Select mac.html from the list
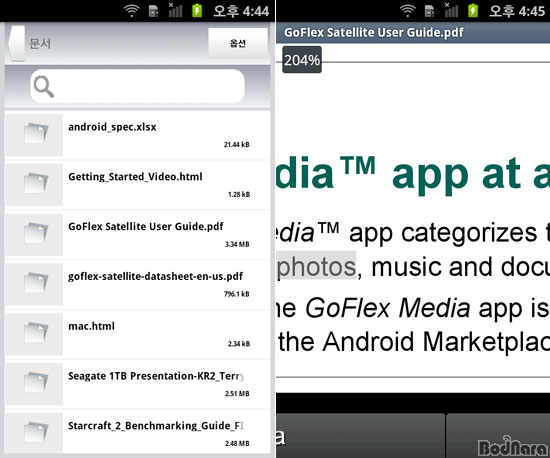This screenshot has height=458, width=550. click(137, 334)
